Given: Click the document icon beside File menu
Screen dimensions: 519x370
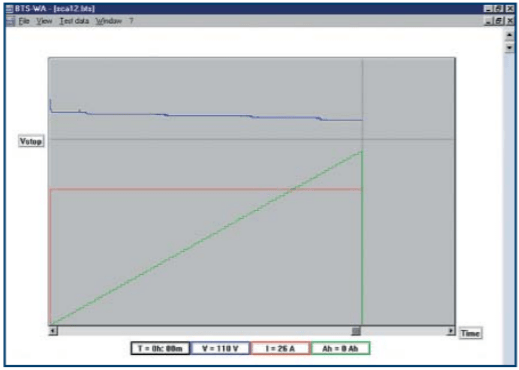Looking at the screenshot, I should pos(11,21).
